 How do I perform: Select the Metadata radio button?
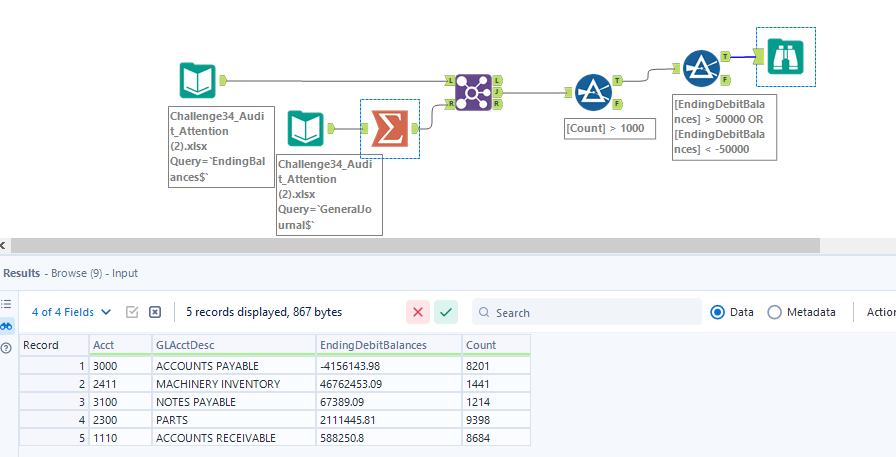click(x=774, y=312)
